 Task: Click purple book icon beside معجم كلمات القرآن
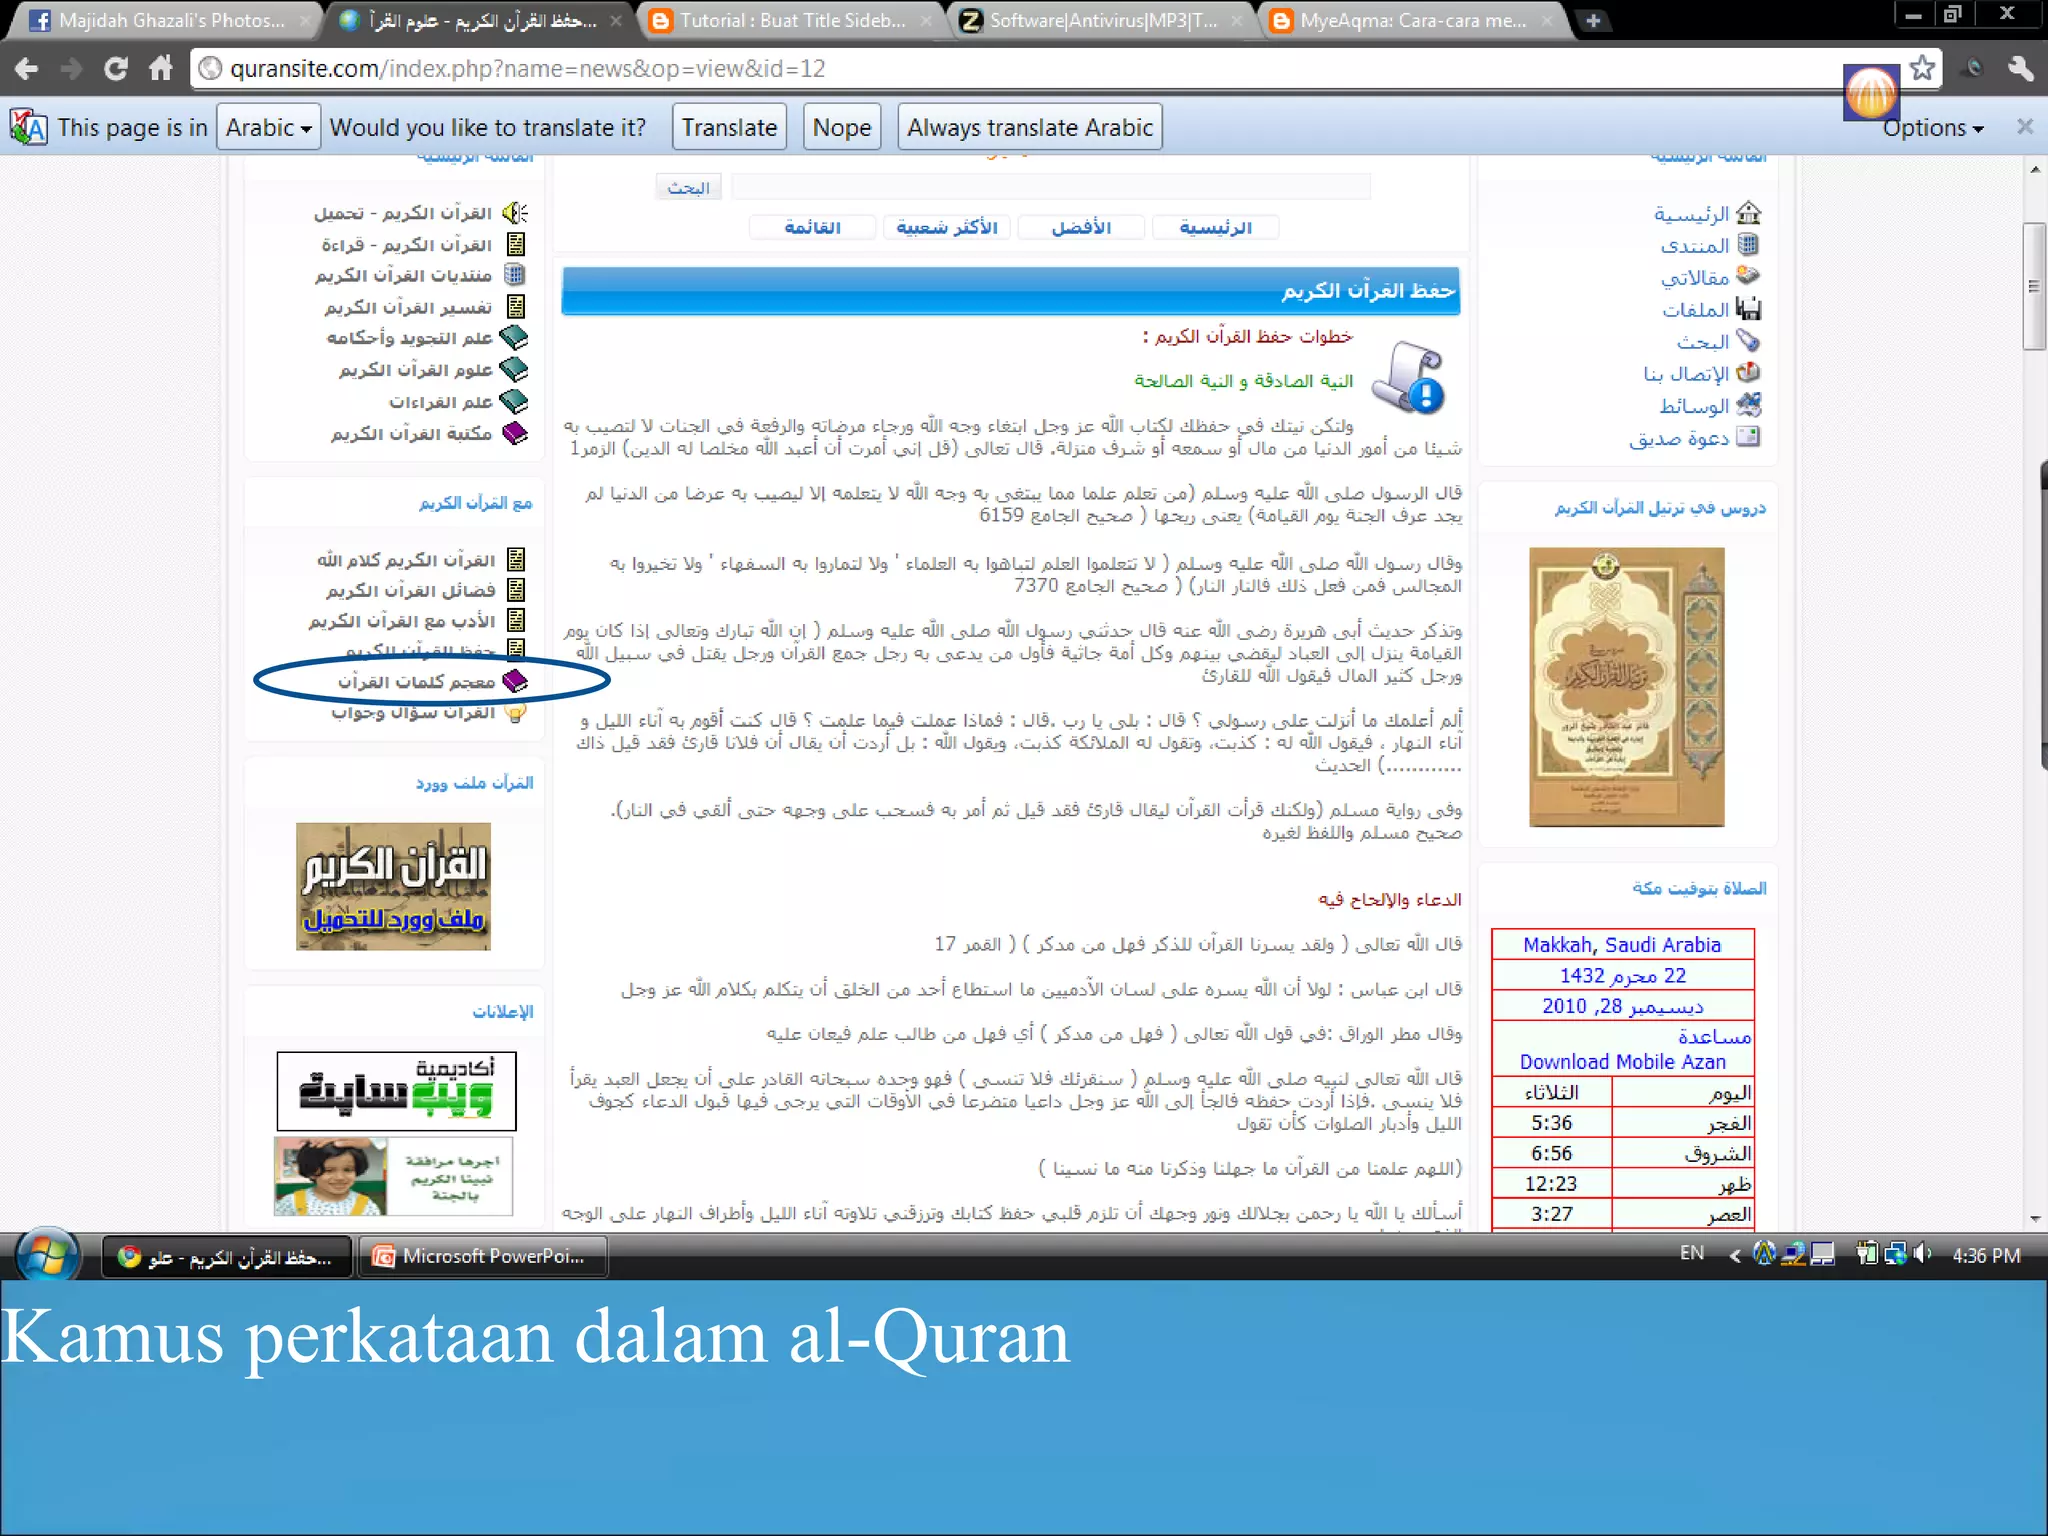pyautogui.click(x=515, y=680)
